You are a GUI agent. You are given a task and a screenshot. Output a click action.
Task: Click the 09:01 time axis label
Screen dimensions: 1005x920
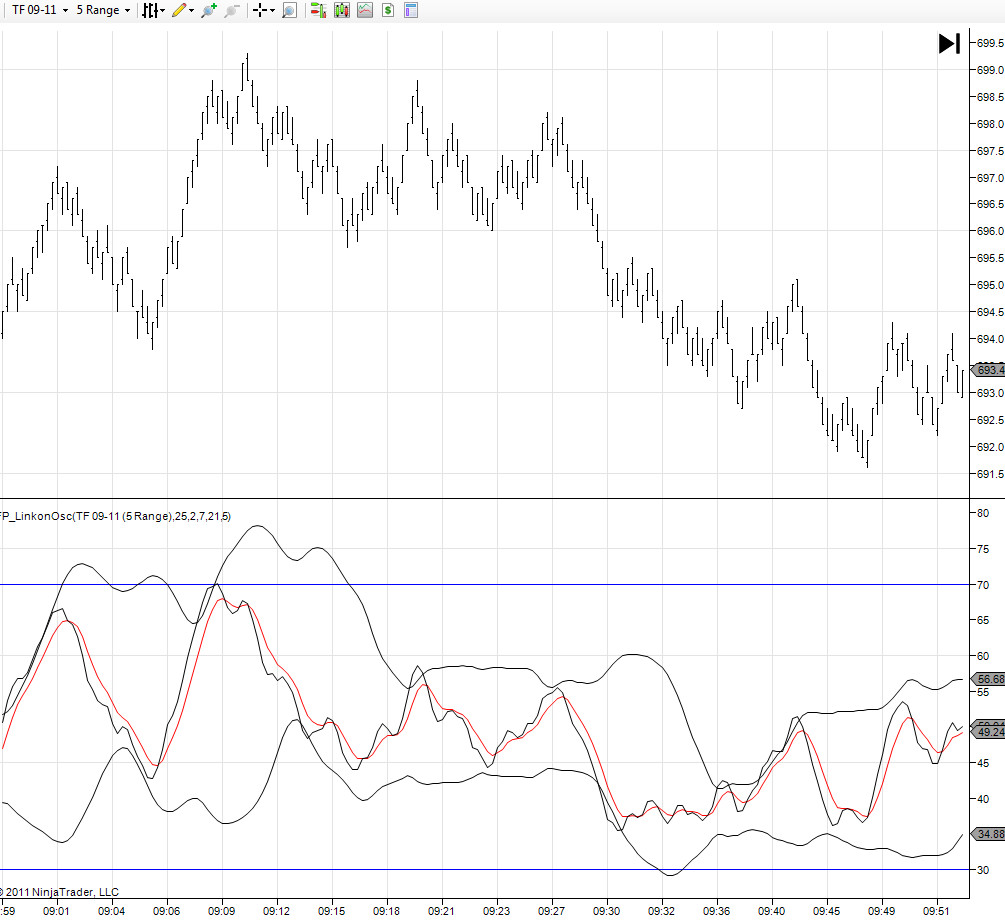(56, 910)
